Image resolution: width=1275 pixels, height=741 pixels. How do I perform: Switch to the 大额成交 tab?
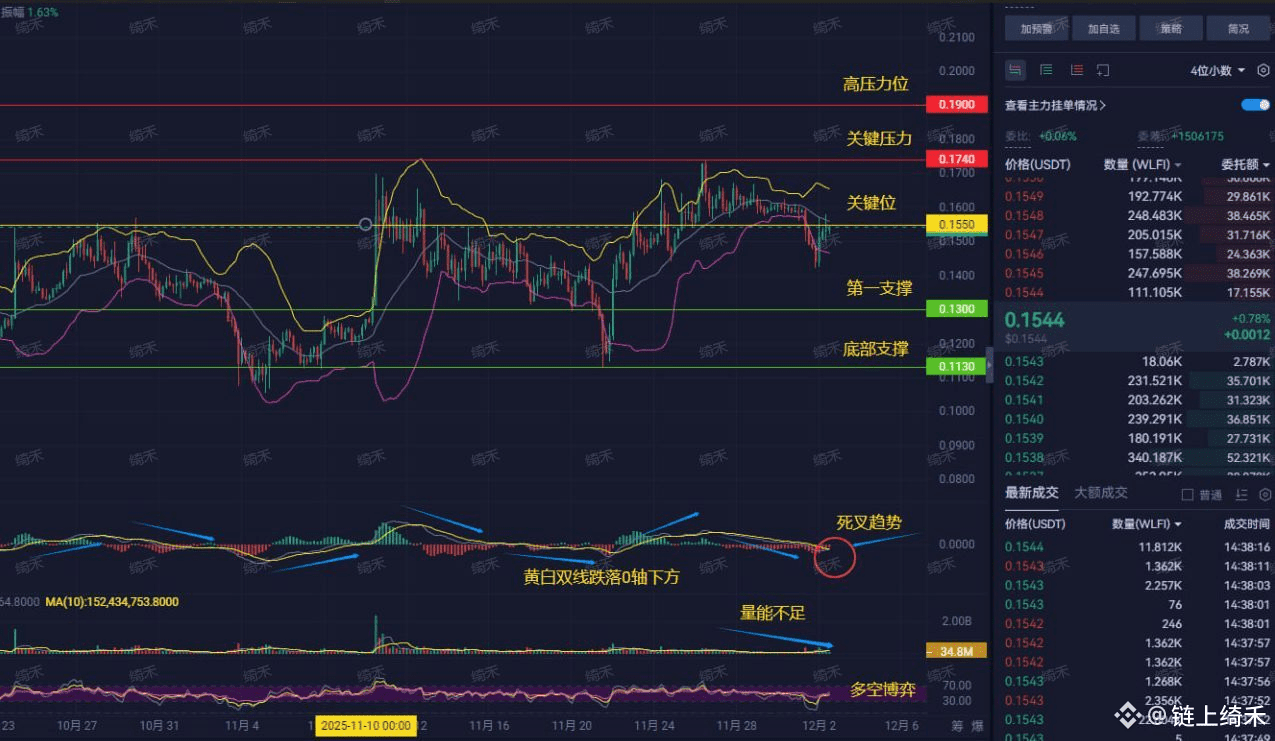coord(1101,493)
